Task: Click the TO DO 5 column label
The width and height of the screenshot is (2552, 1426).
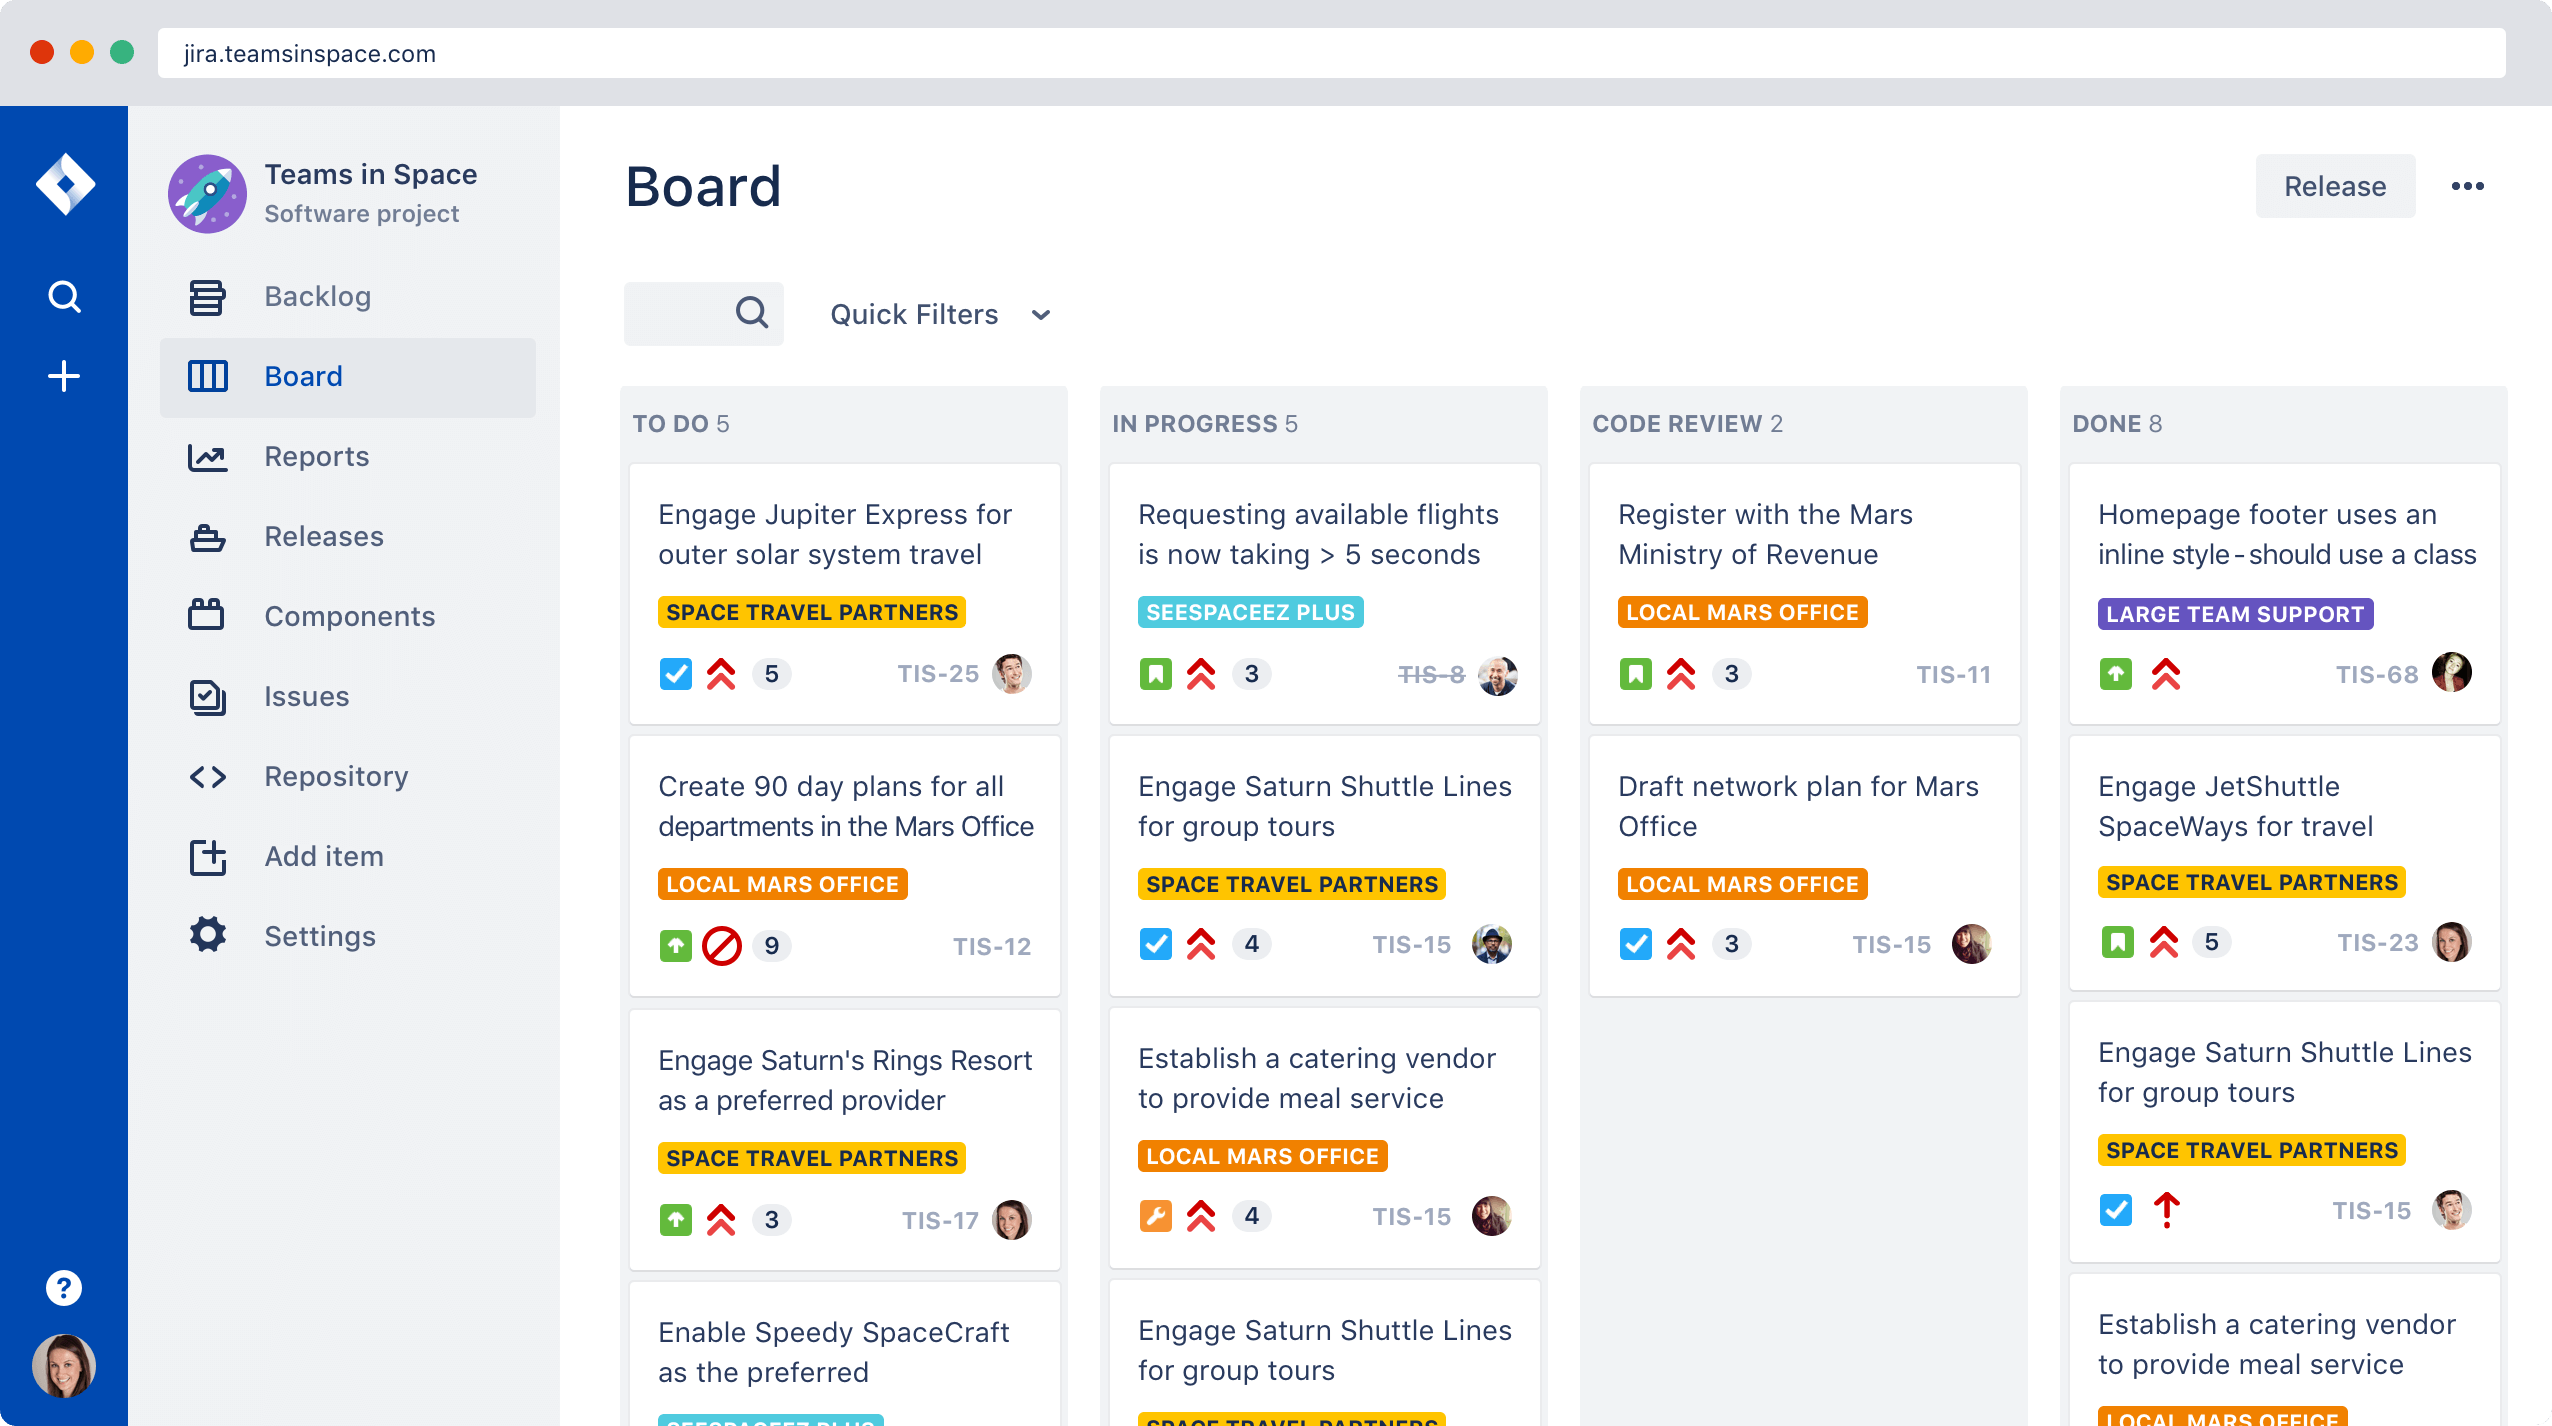Action: (682, 424)
